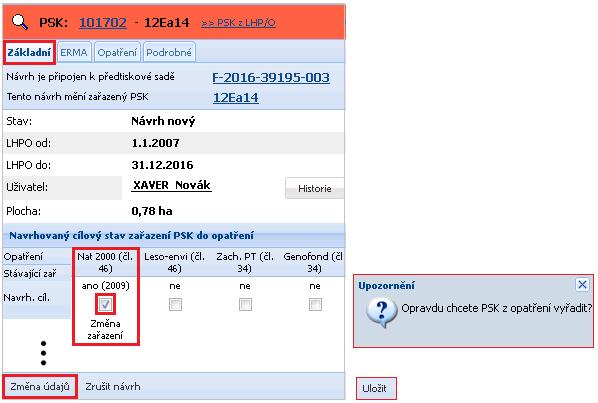Switch to the Podrobné tab
This screenshot has width=598, height=403.
(169, 52)
